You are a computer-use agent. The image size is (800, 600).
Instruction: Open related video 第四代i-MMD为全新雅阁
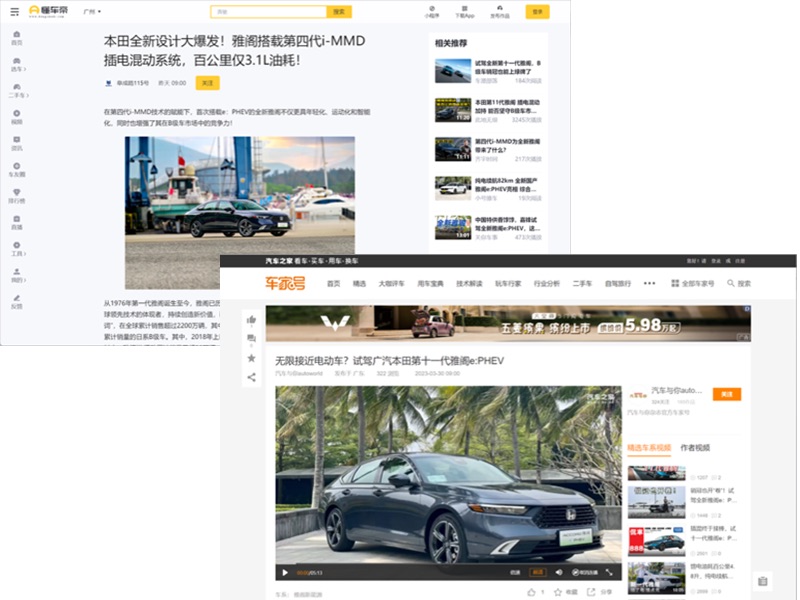(x=488, y=149)
